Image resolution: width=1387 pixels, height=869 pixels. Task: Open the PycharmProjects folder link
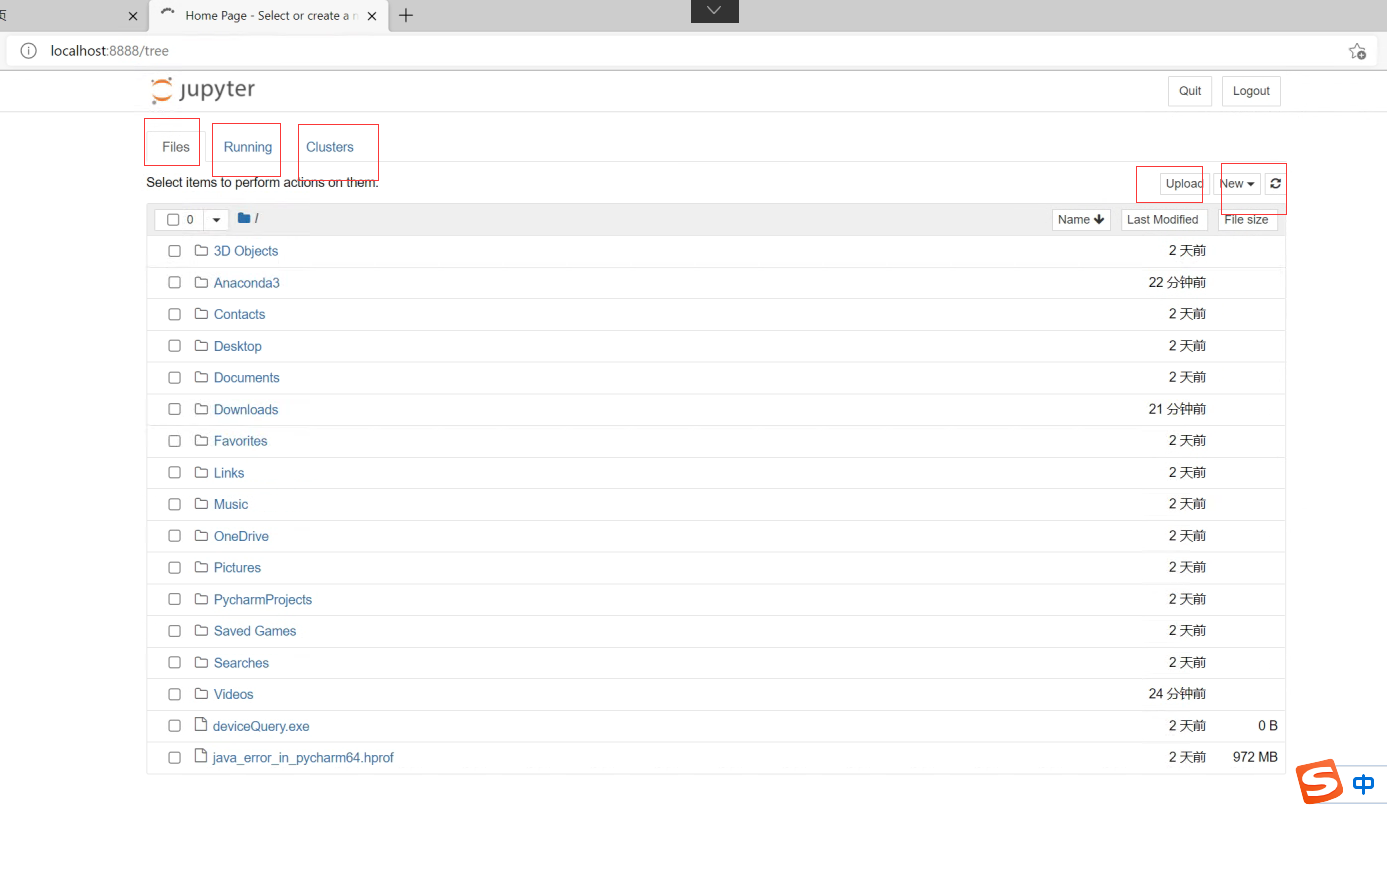tap(263, 600)
